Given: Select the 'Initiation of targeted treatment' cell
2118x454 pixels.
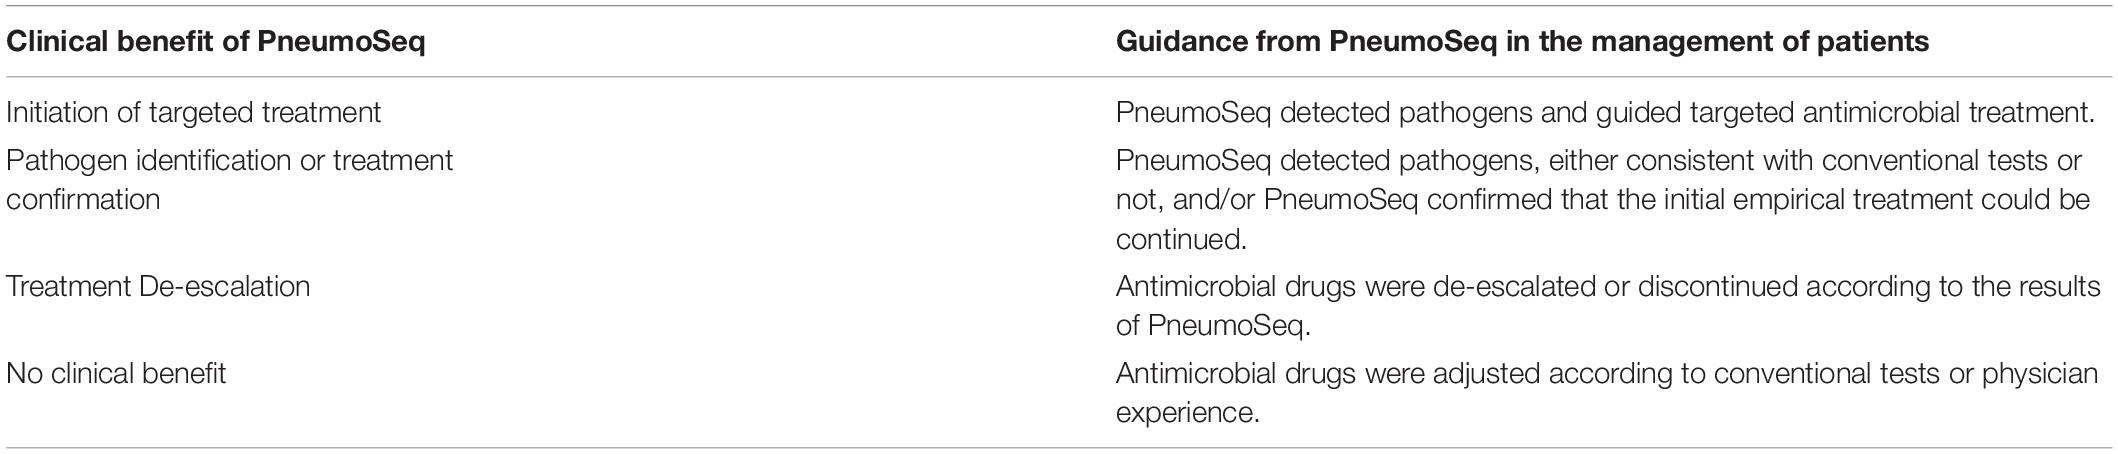Looking at the screenshot, I should pyautogui.click(x=194, y=112).
